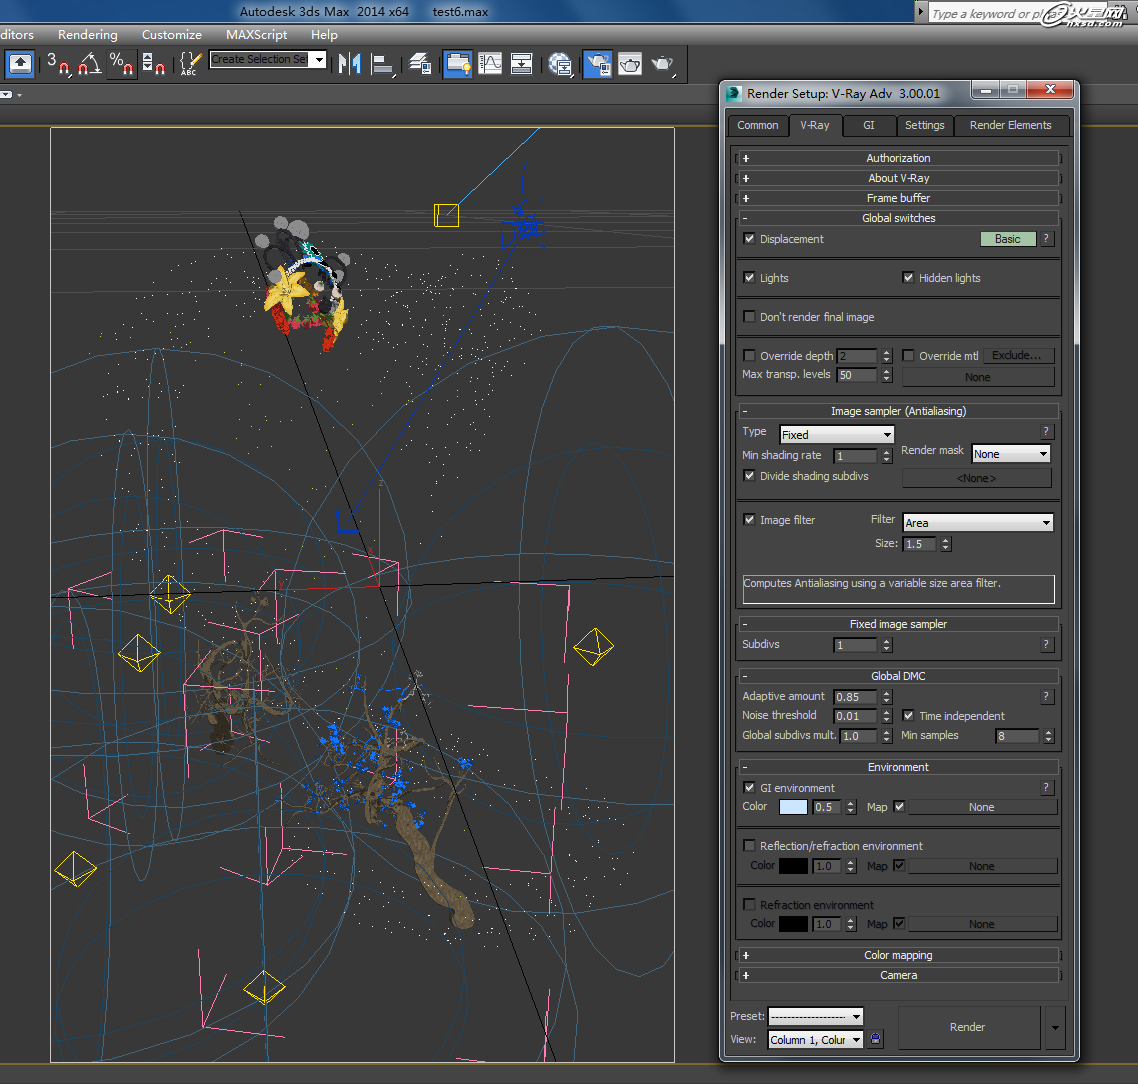Enable the Override depth checkbox
Screen dimensions: 1138x1084
point(749,356)
